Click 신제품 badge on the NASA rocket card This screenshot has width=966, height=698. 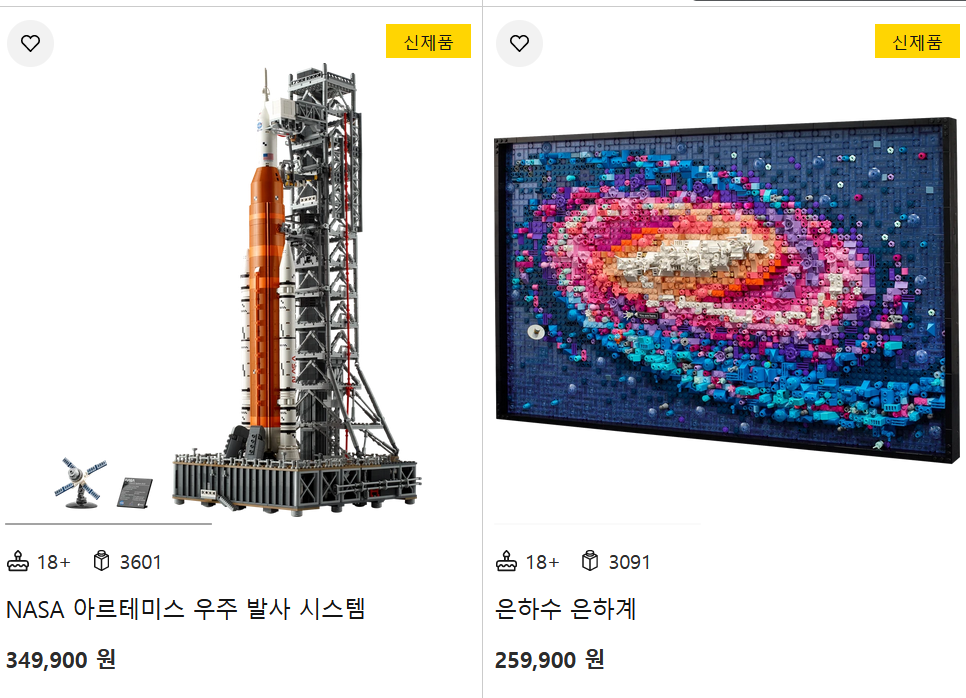tap(428, 41)
